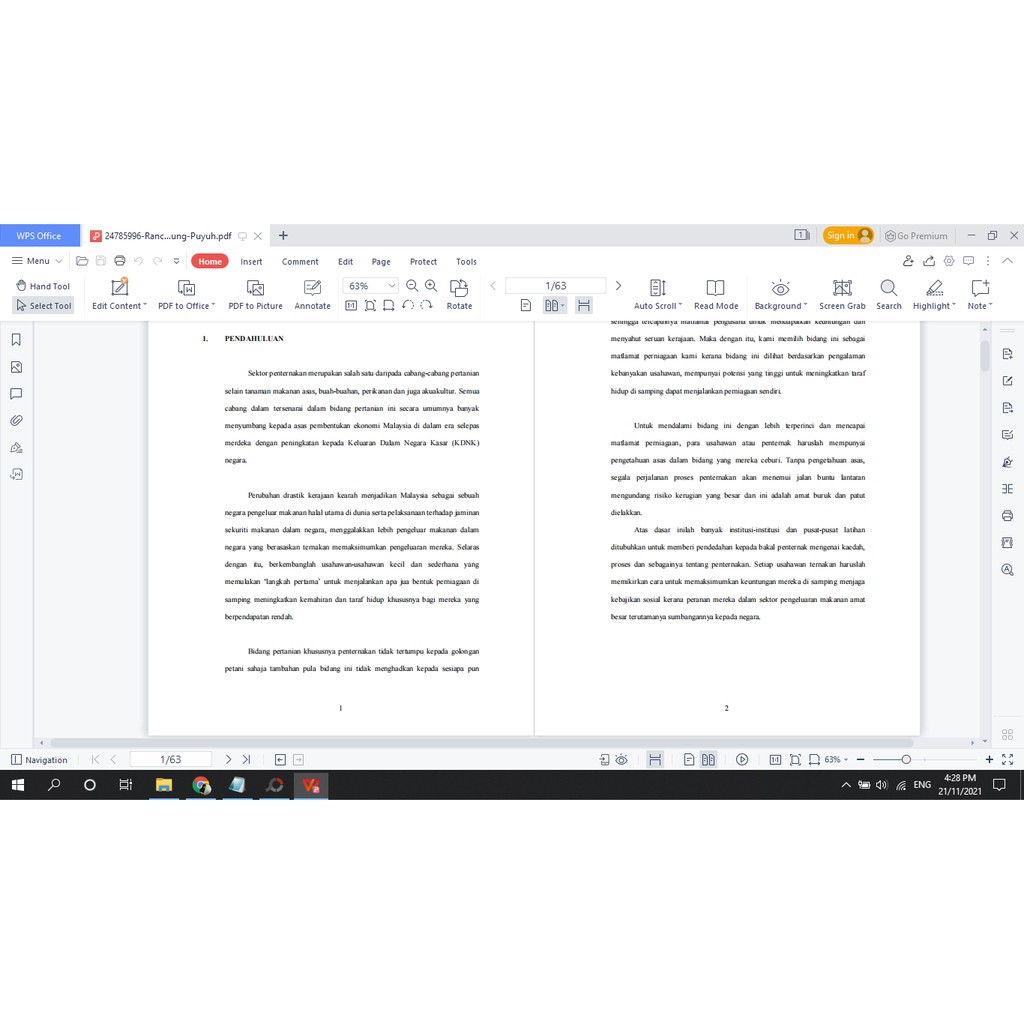Activate the Hand Tool

43,286
